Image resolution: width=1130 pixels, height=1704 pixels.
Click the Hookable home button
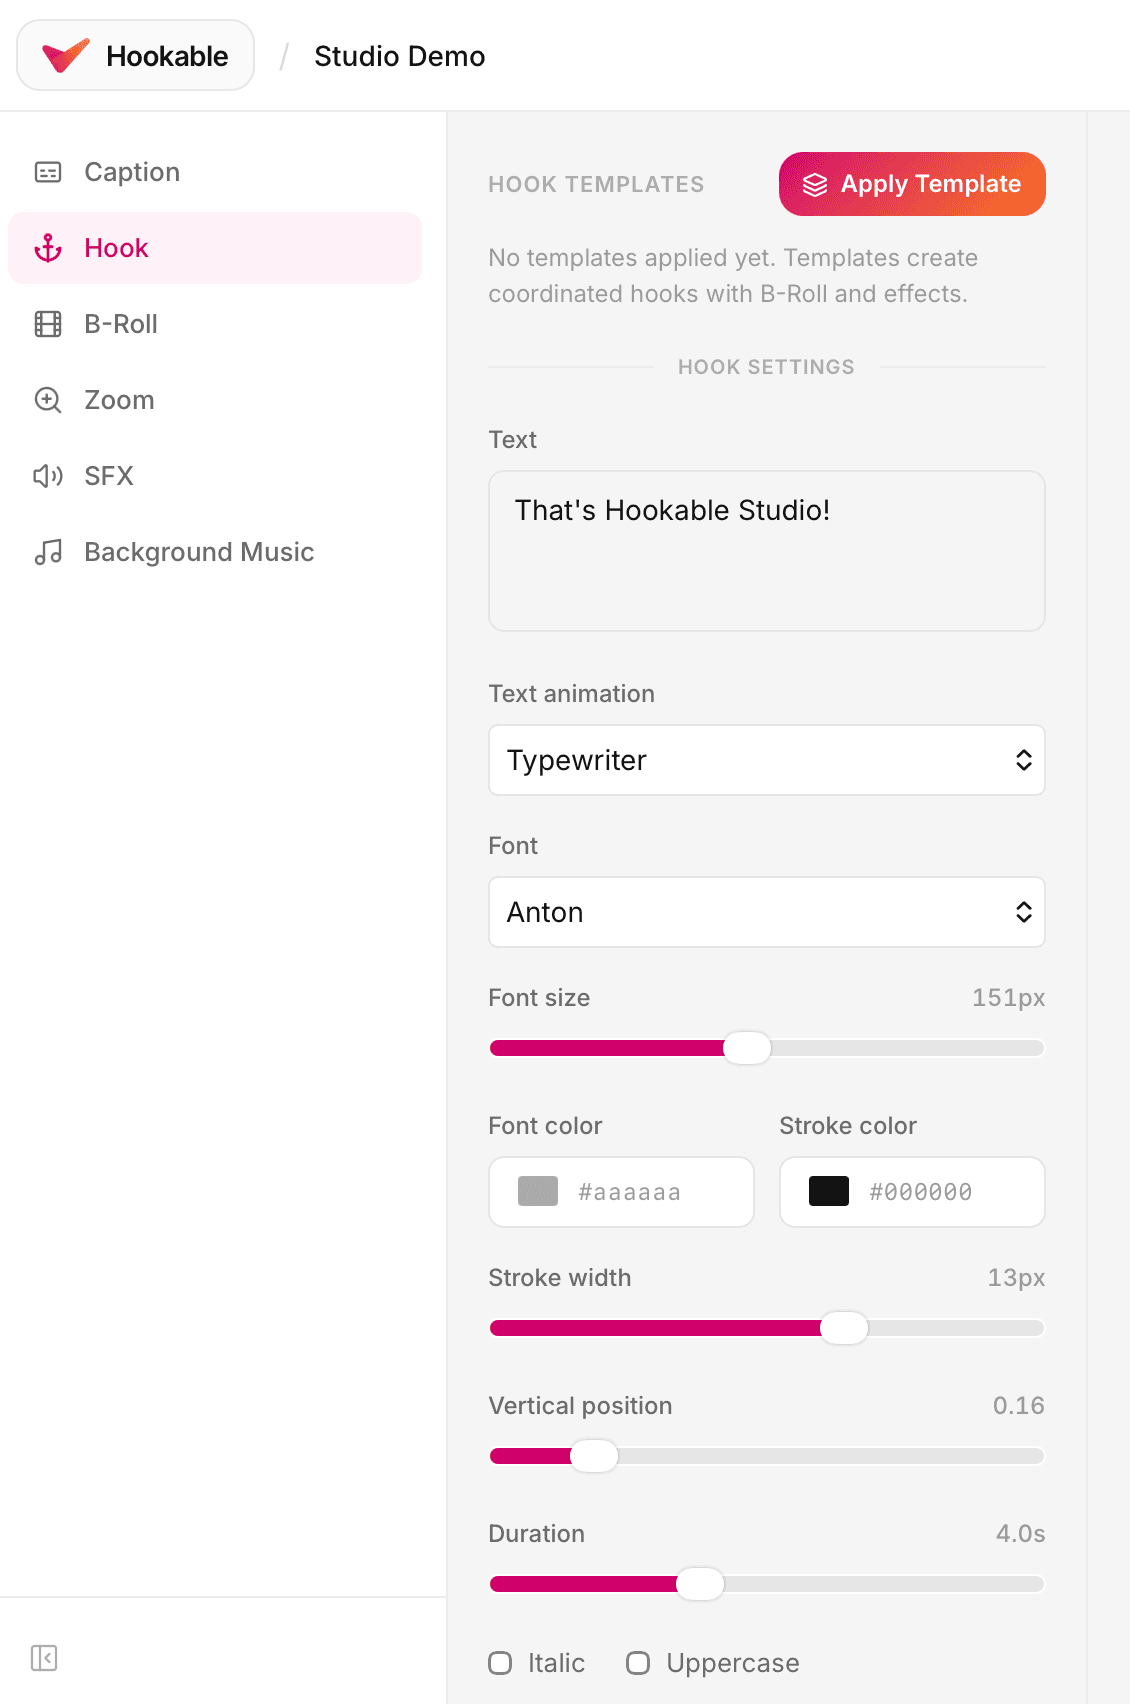pos(136,56)
